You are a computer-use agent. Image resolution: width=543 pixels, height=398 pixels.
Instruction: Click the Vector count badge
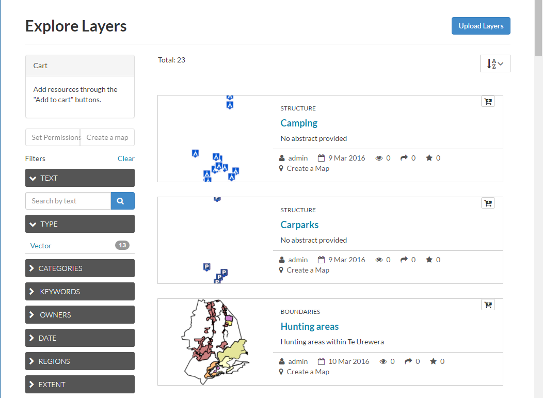pyautogui.click(x=122, y=245)
